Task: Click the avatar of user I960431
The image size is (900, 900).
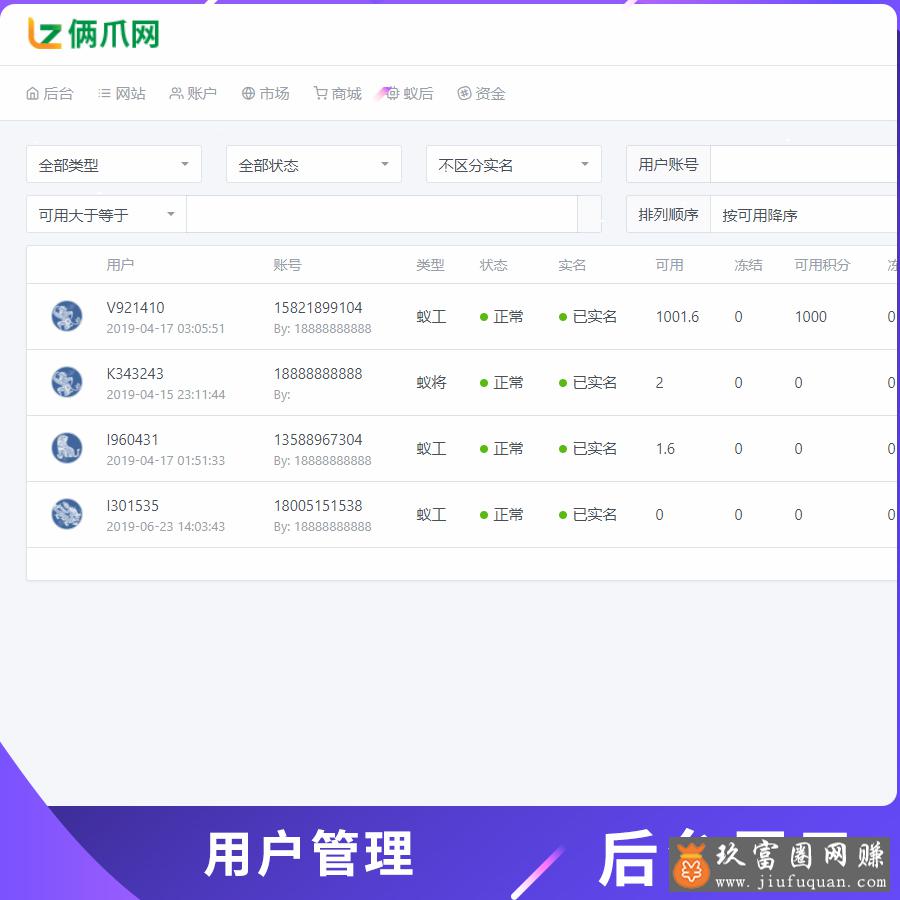Action: (67, 448)
